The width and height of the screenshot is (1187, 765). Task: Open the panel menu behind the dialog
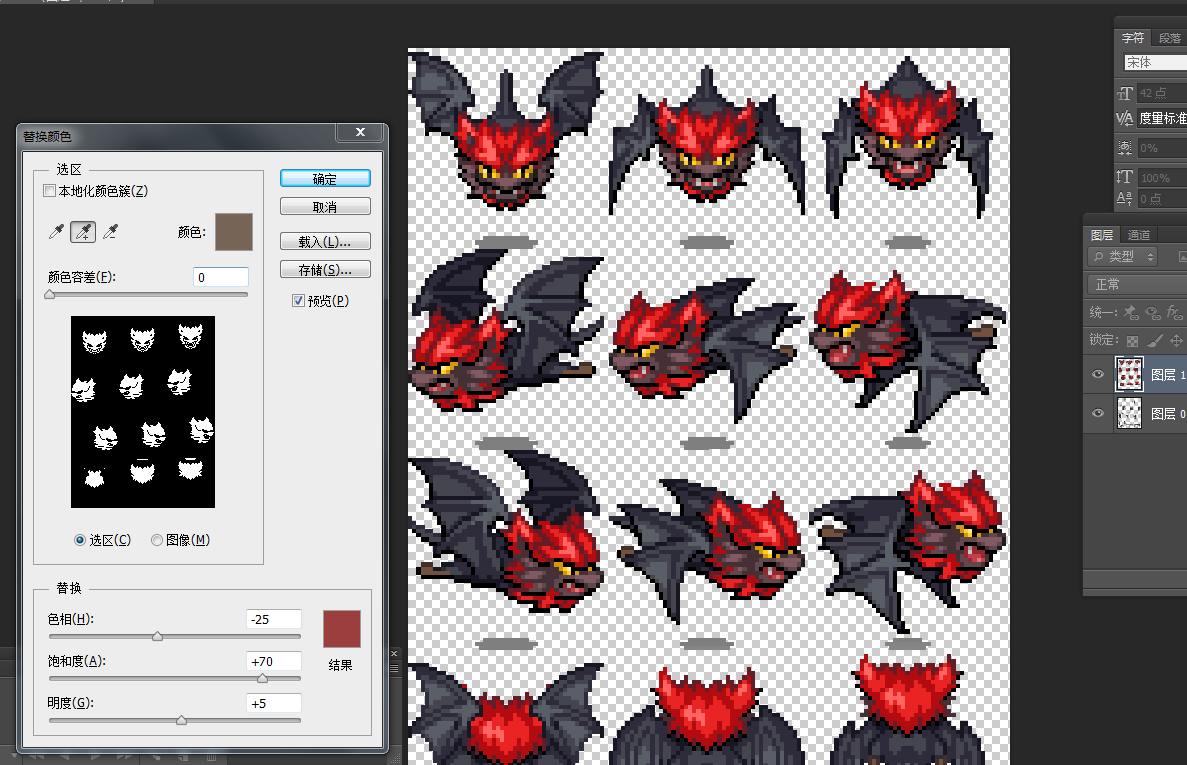tap(394, 668)
